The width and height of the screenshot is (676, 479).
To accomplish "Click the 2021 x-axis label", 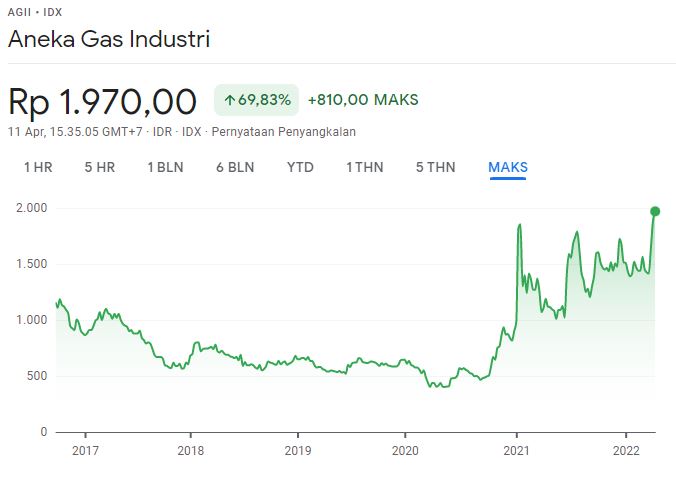I will pyautogui.click(x=516, y=451).
